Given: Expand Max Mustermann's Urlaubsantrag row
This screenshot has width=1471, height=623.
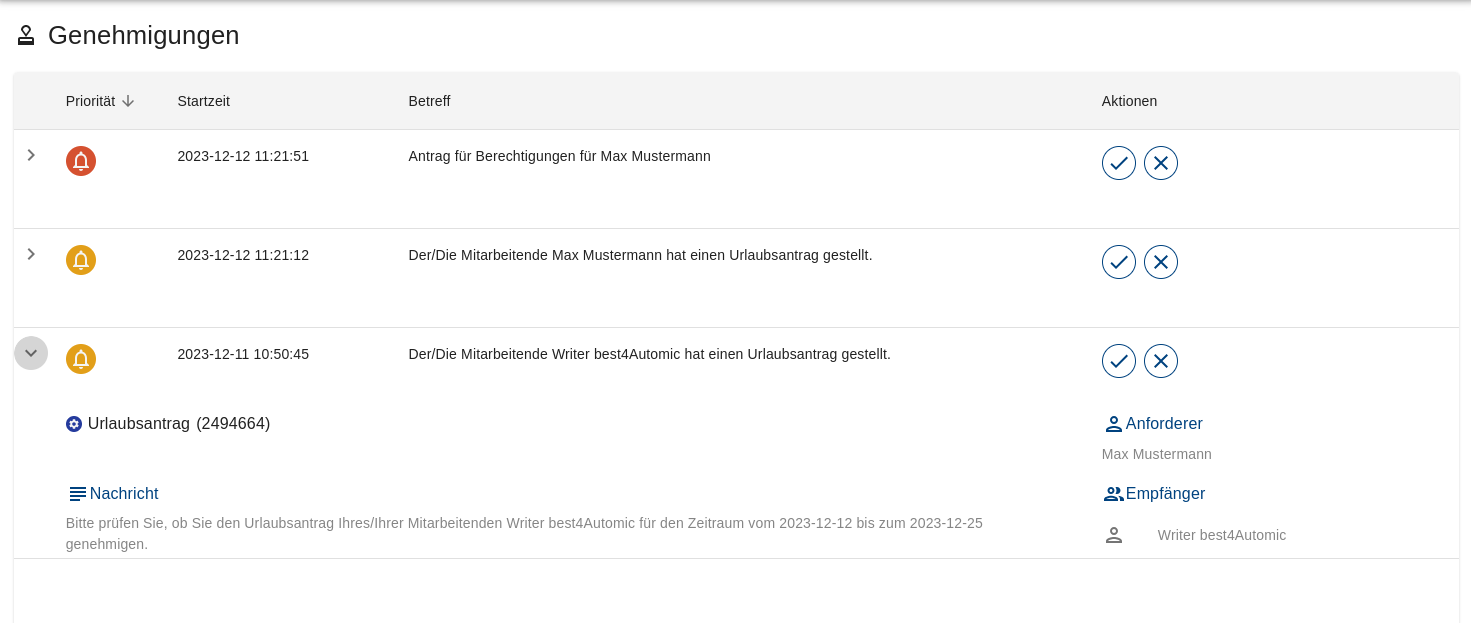Looking at the screenshot, I should click(x=31, y=254).
